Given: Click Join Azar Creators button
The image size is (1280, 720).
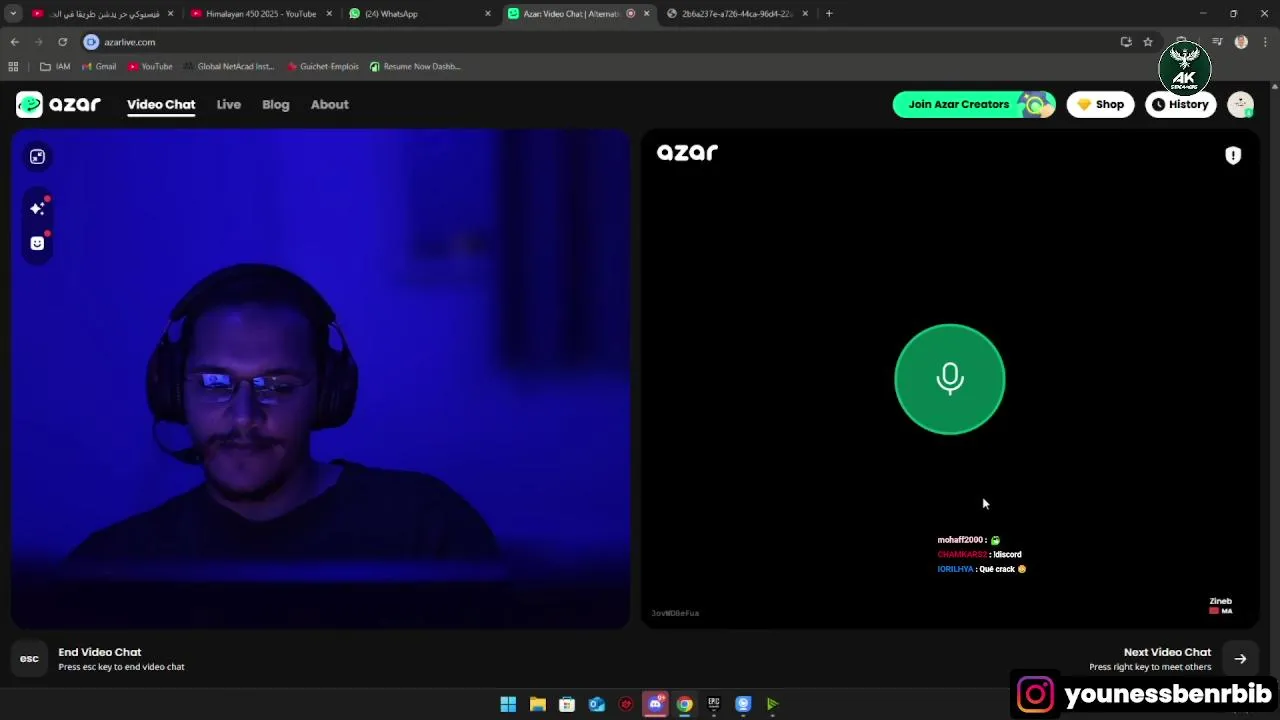Looking at the screenshot, I should coord(974,104).
